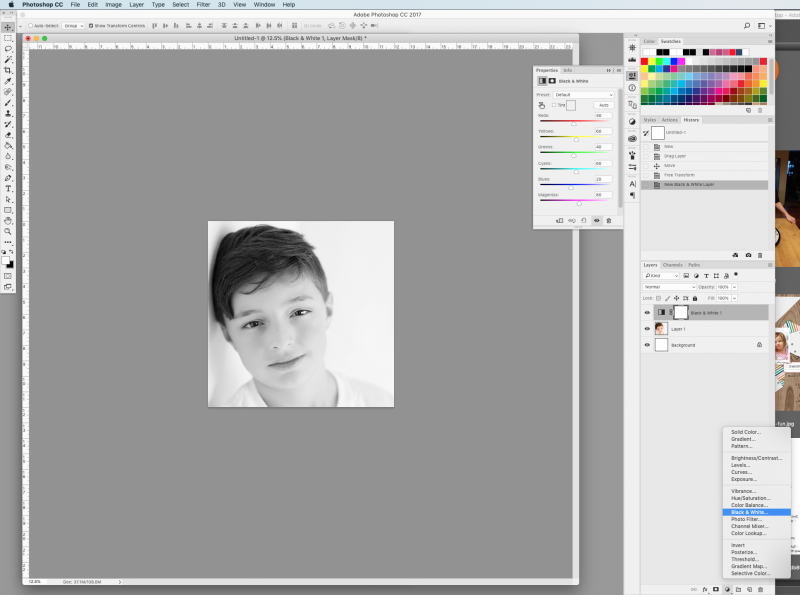The height and width of the screenshot is (595, 800).
Task: Select the Pen tool
Action: (8, 178)
